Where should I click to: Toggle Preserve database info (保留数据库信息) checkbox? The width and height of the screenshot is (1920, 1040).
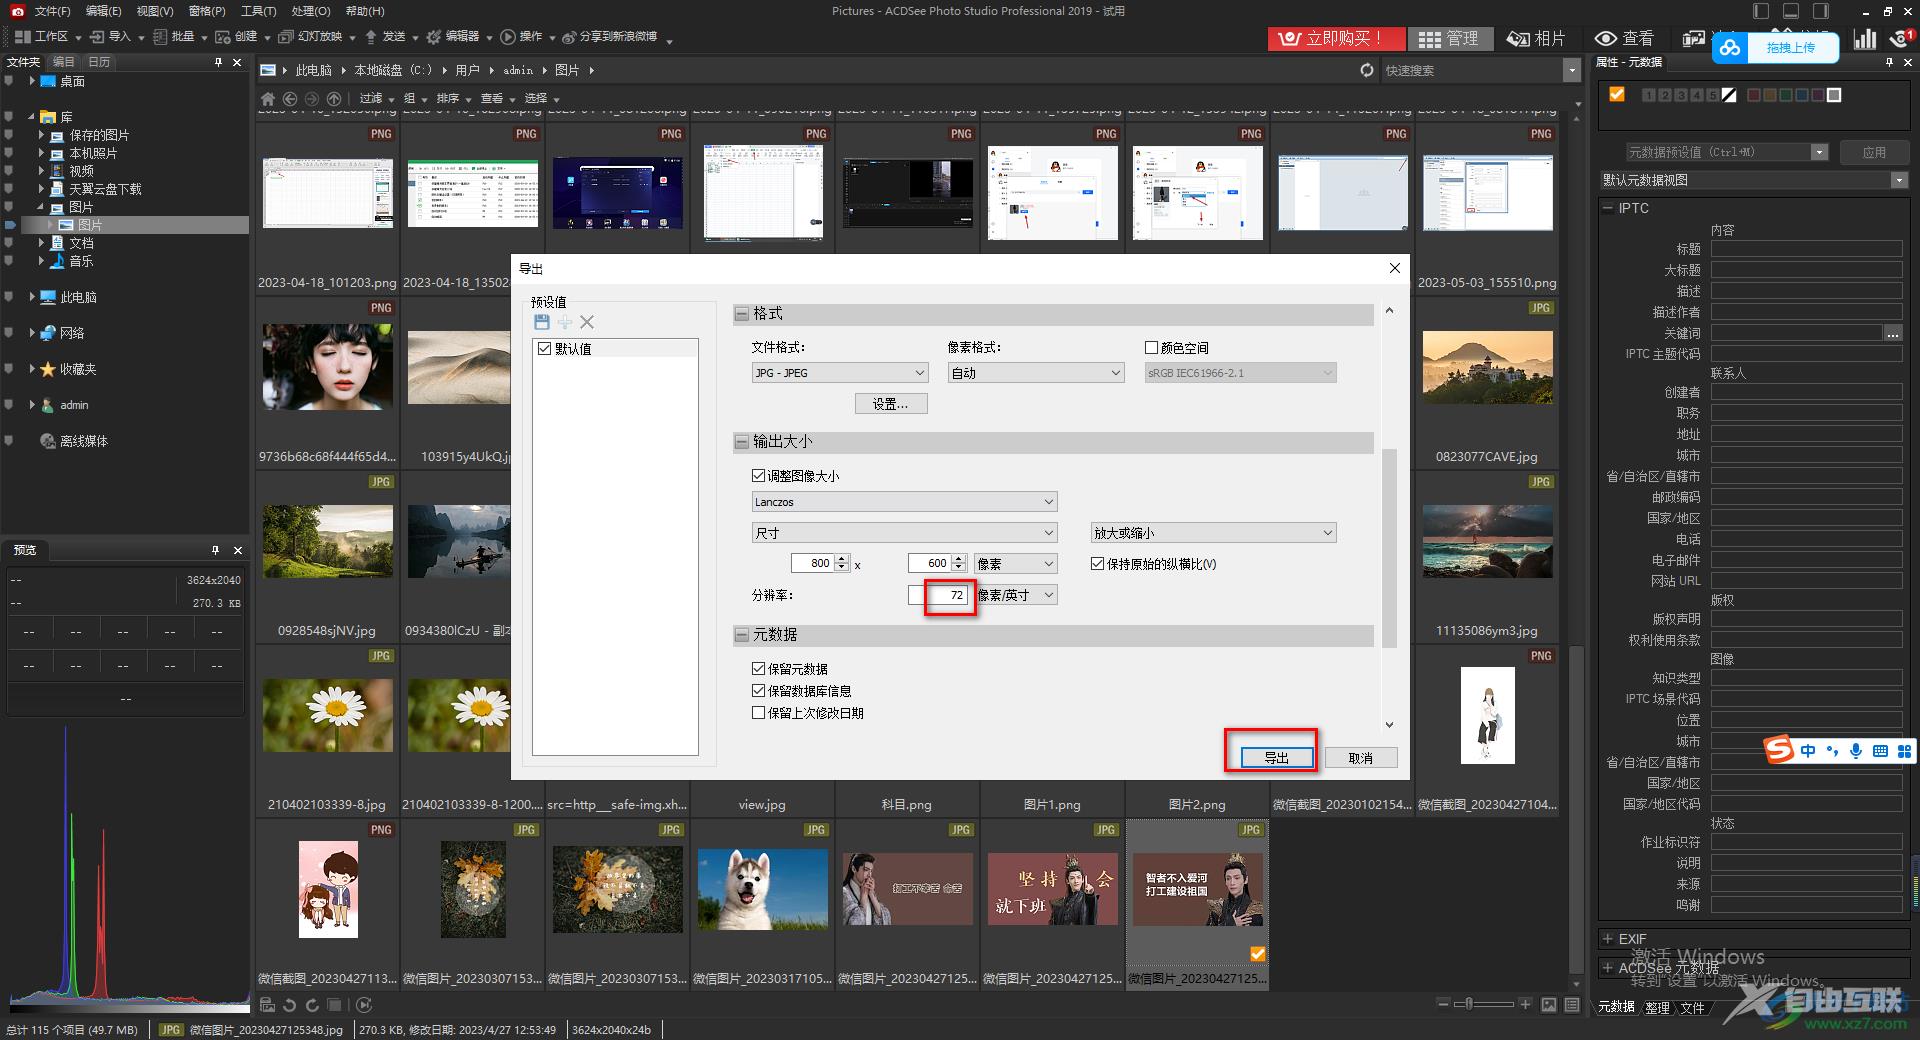point(758,691)
